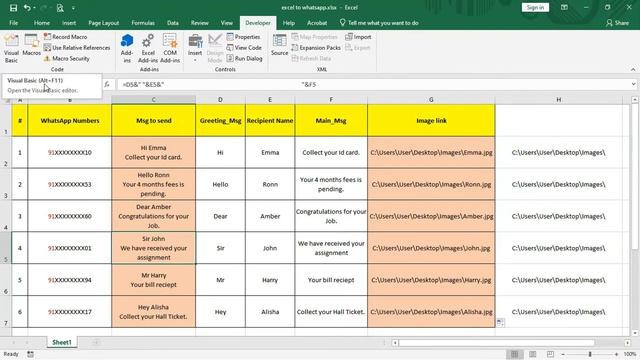Click zoom out minus button
This screenshot has width=640, height=360.
(x=564, y=354)
